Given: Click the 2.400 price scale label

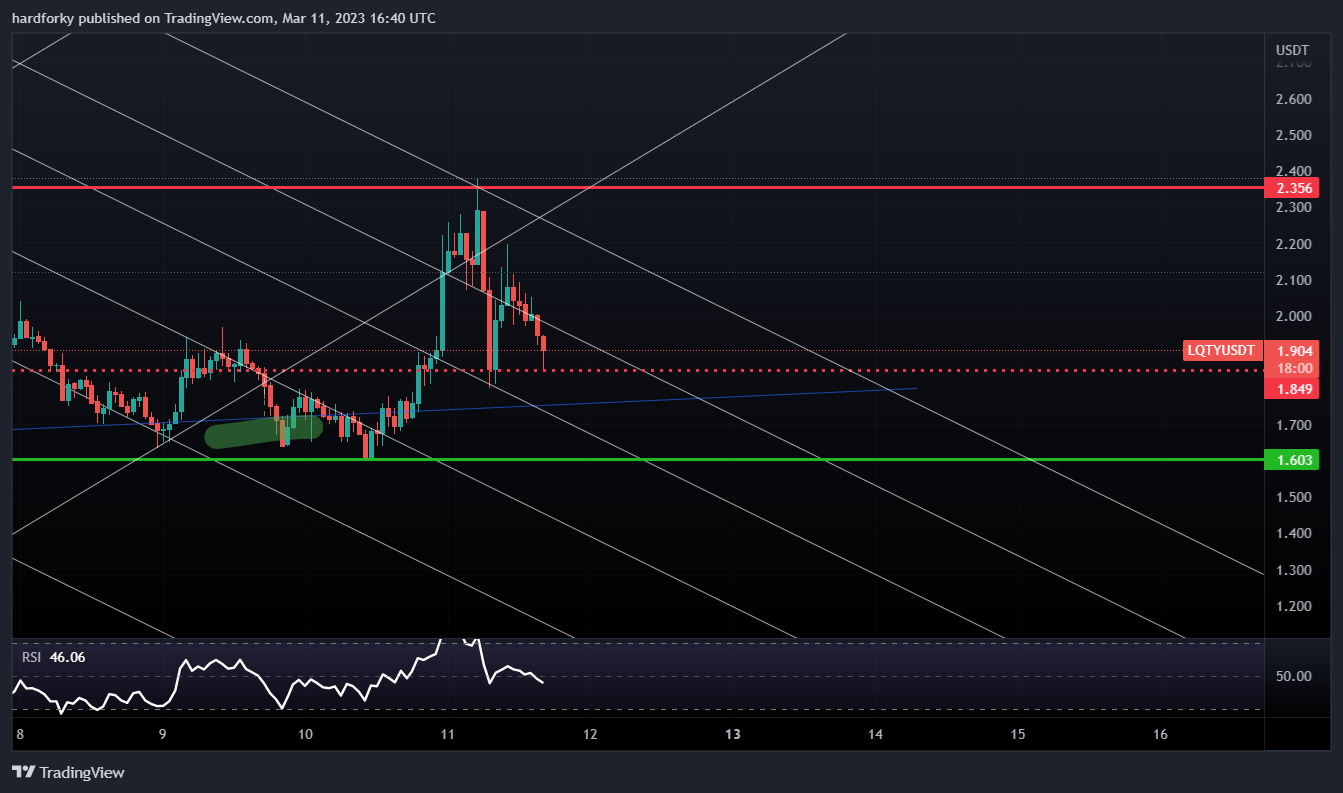Looking at the screenshot, I should point(1294,171).
